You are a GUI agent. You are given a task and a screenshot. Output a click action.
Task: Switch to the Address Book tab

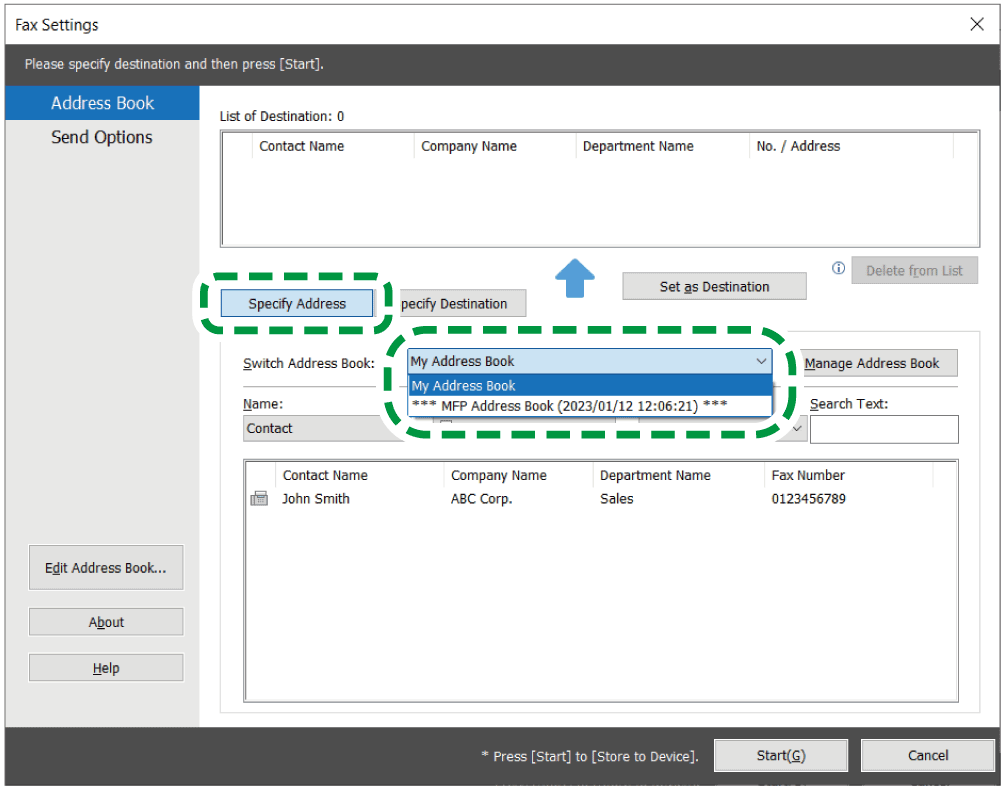pos(102,103)
